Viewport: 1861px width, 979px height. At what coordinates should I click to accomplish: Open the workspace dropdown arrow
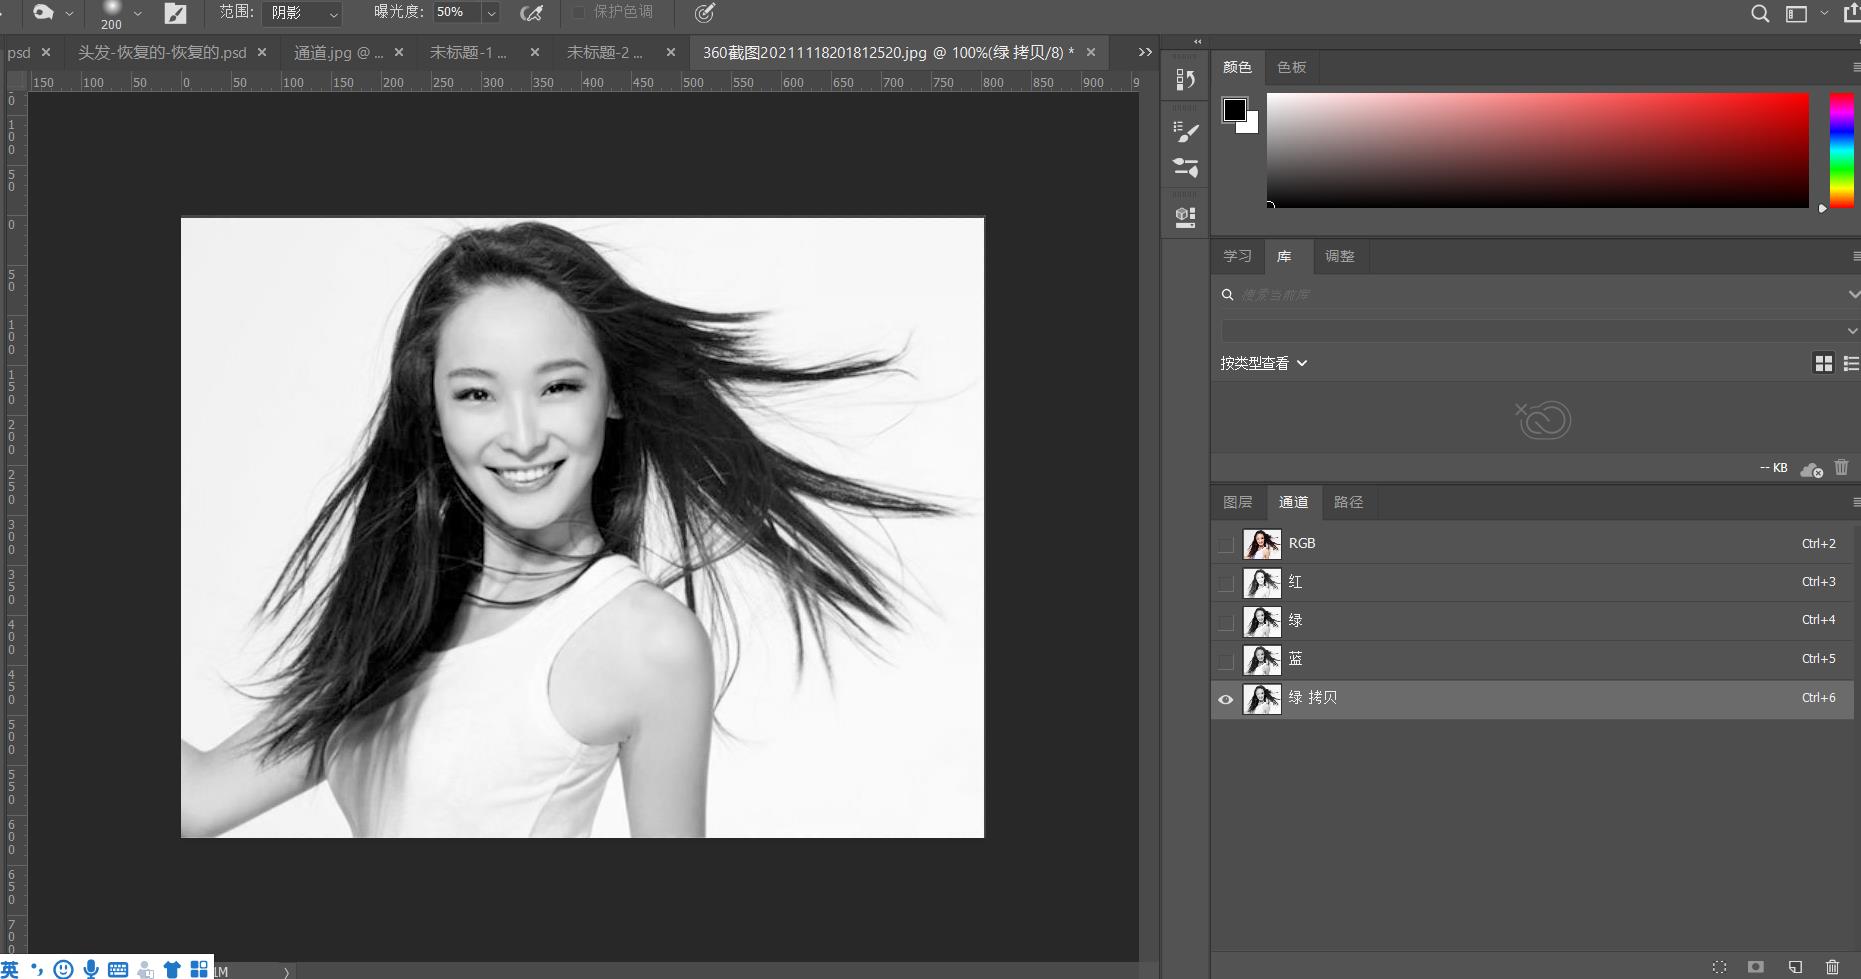(1824, 14)
